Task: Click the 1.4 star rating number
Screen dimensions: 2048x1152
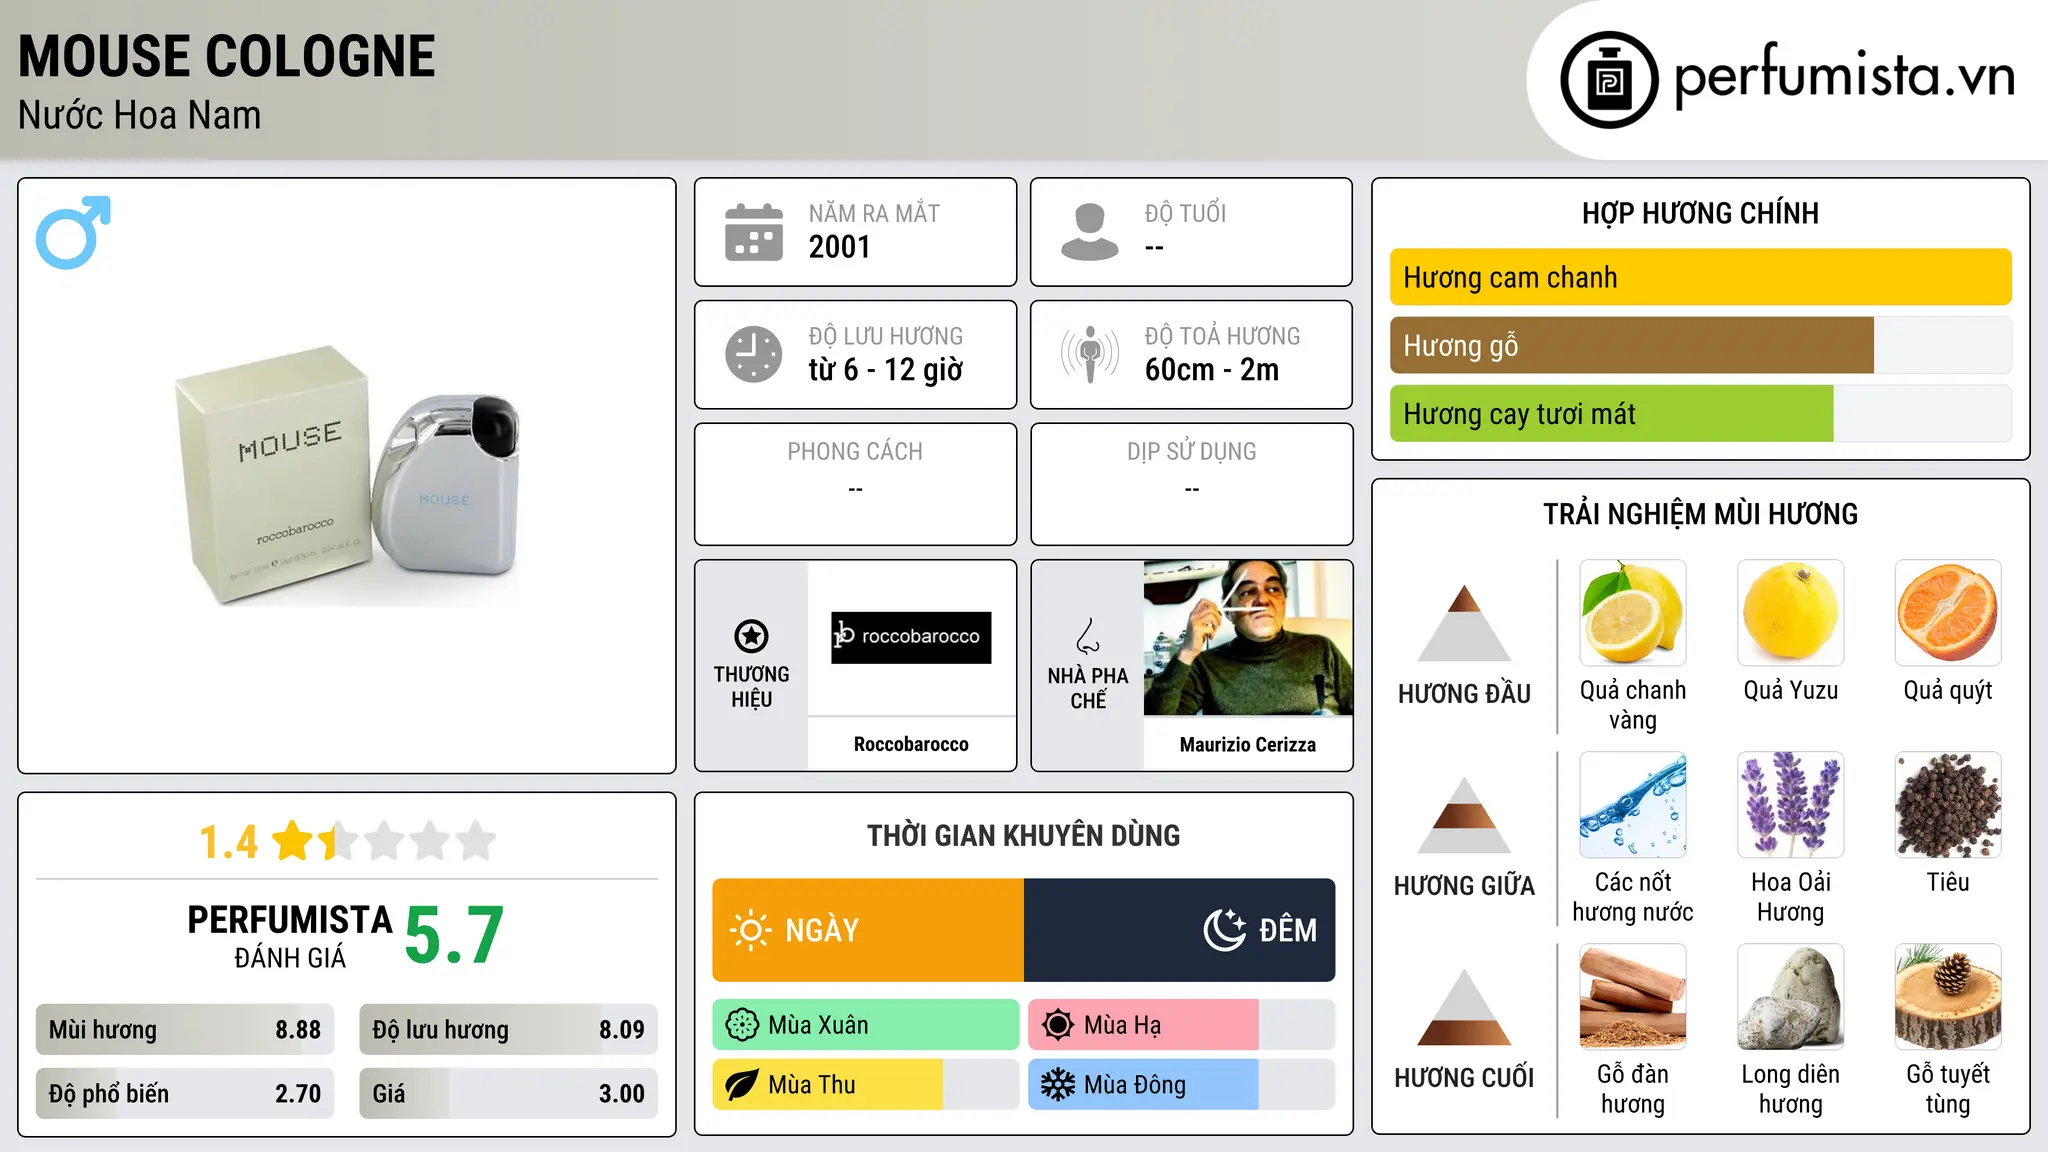Action: click(228, 842)
